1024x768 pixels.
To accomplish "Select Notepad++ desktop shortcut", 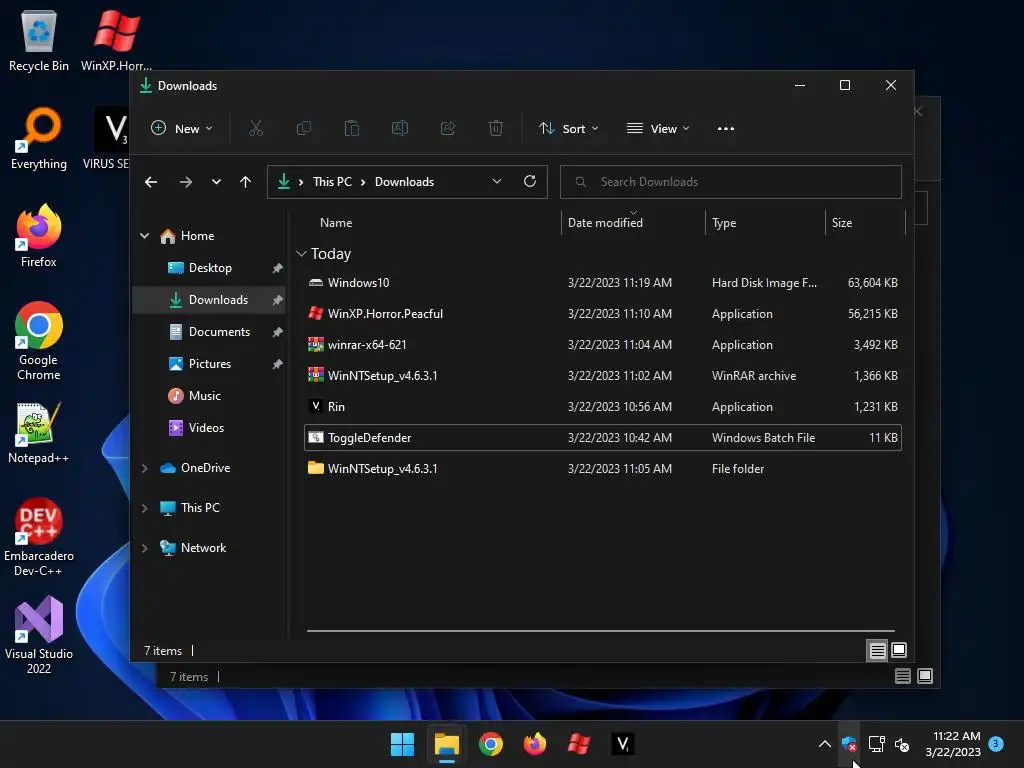I will coord(39,432).
